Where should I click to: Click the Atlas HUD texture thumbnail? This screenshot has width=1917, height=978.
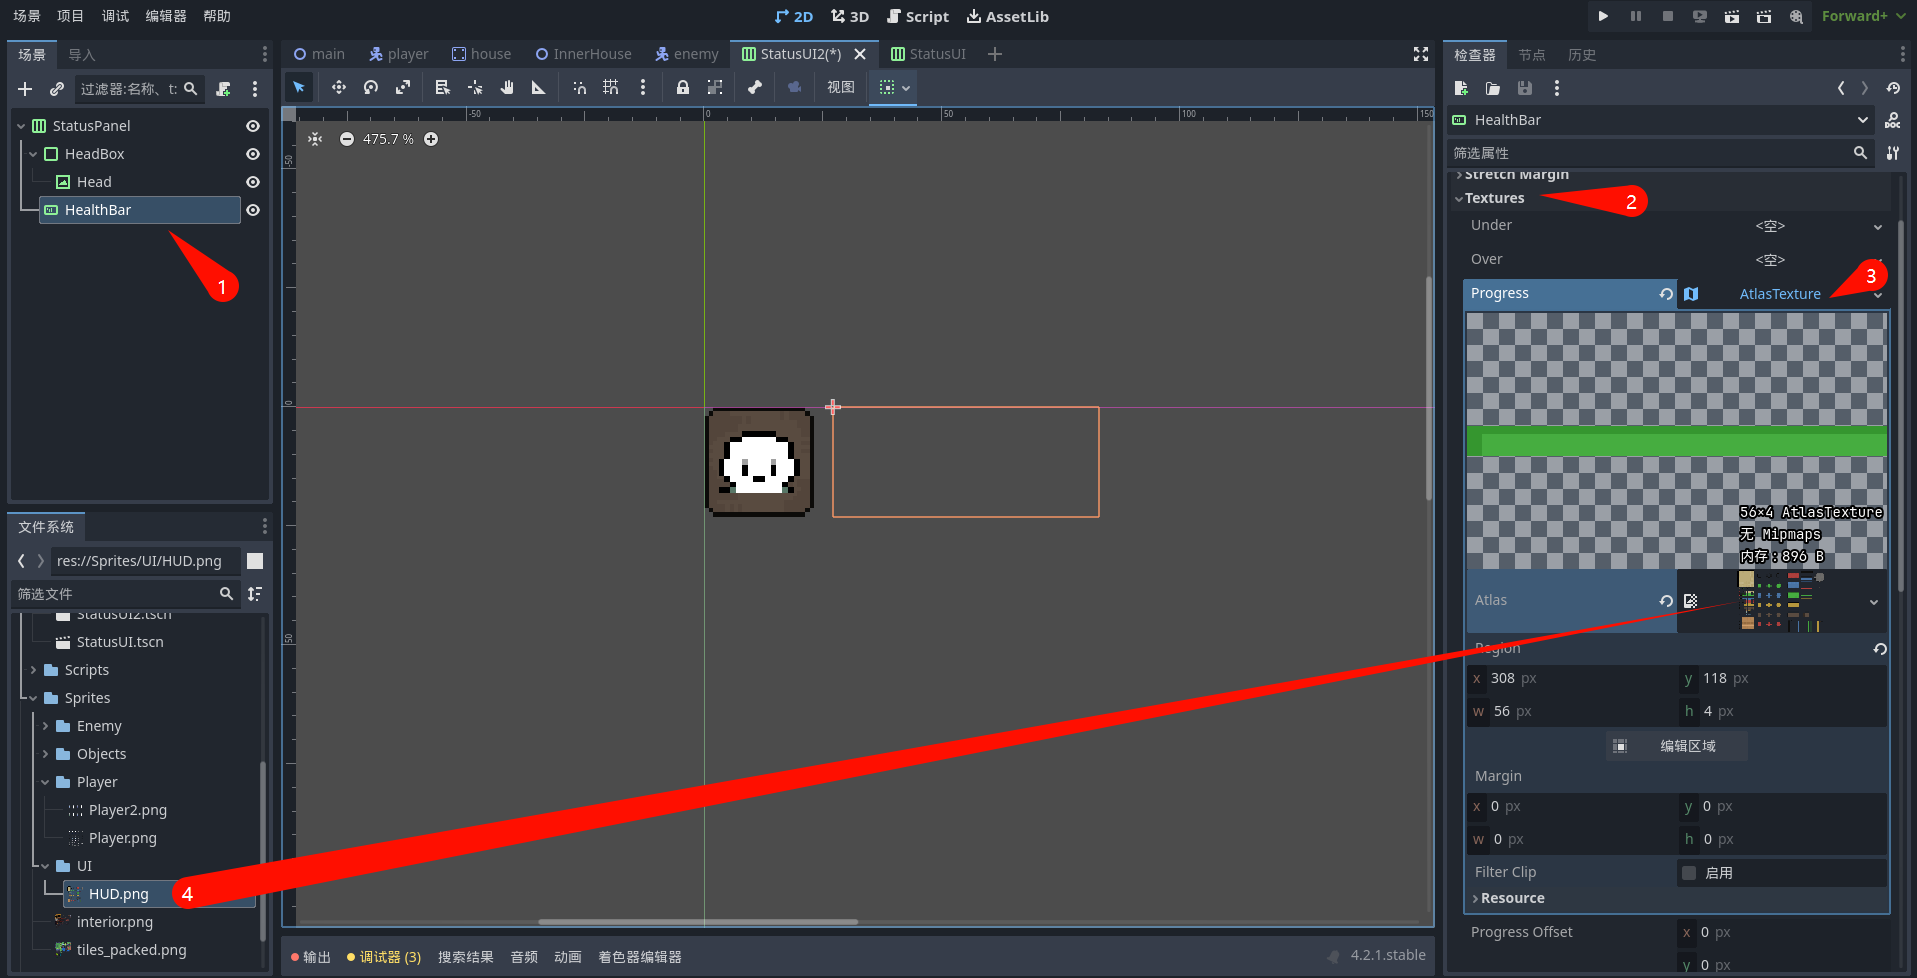click(1783, 601)
